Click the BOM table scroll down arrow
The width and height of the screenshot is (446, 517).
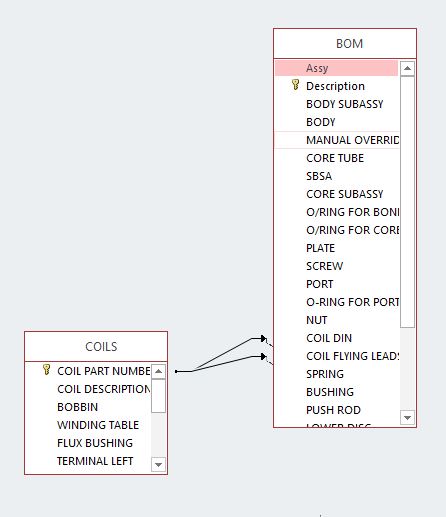[407, 417]
